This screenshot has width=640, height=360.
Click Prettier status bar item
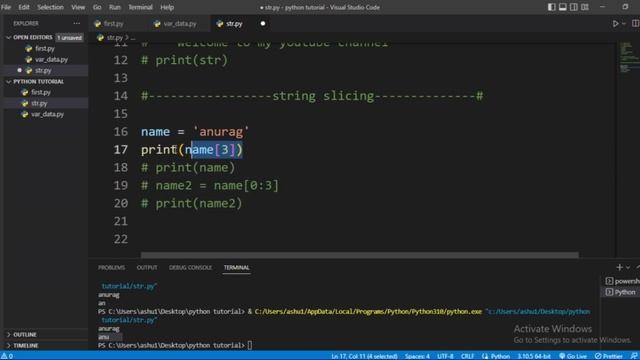(609, 356)
